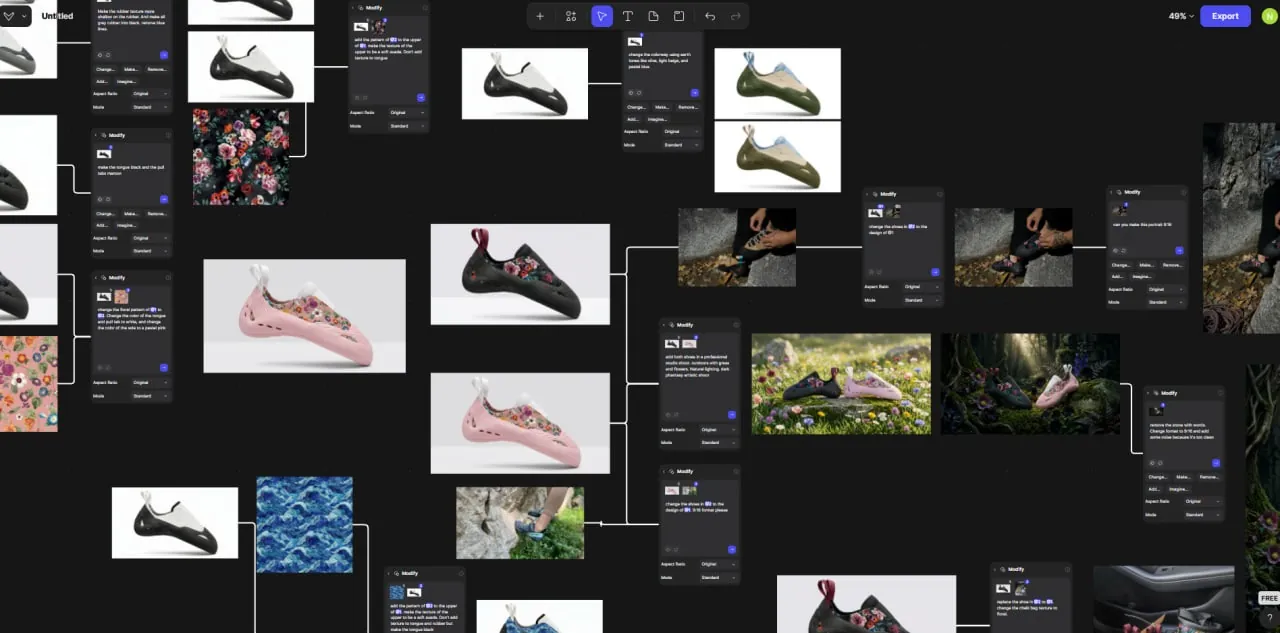Open Mode dropdown in 'remove the stone' panel

1203,515
